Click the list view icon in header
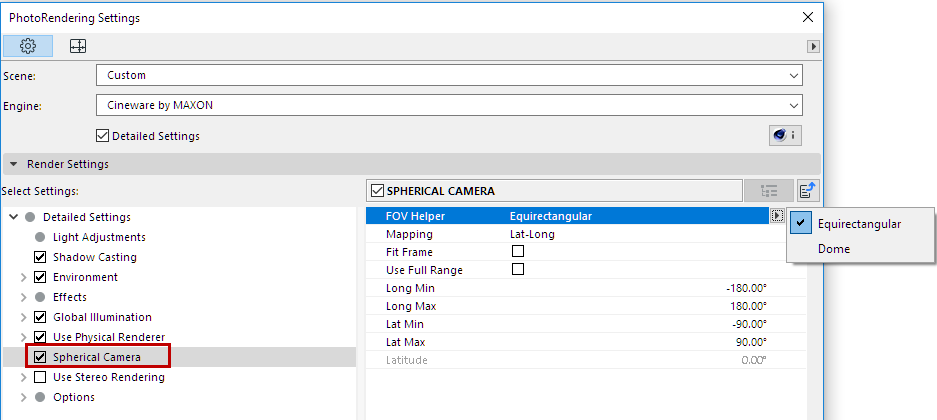The image size is (937, 420). (x=768, y=191)
